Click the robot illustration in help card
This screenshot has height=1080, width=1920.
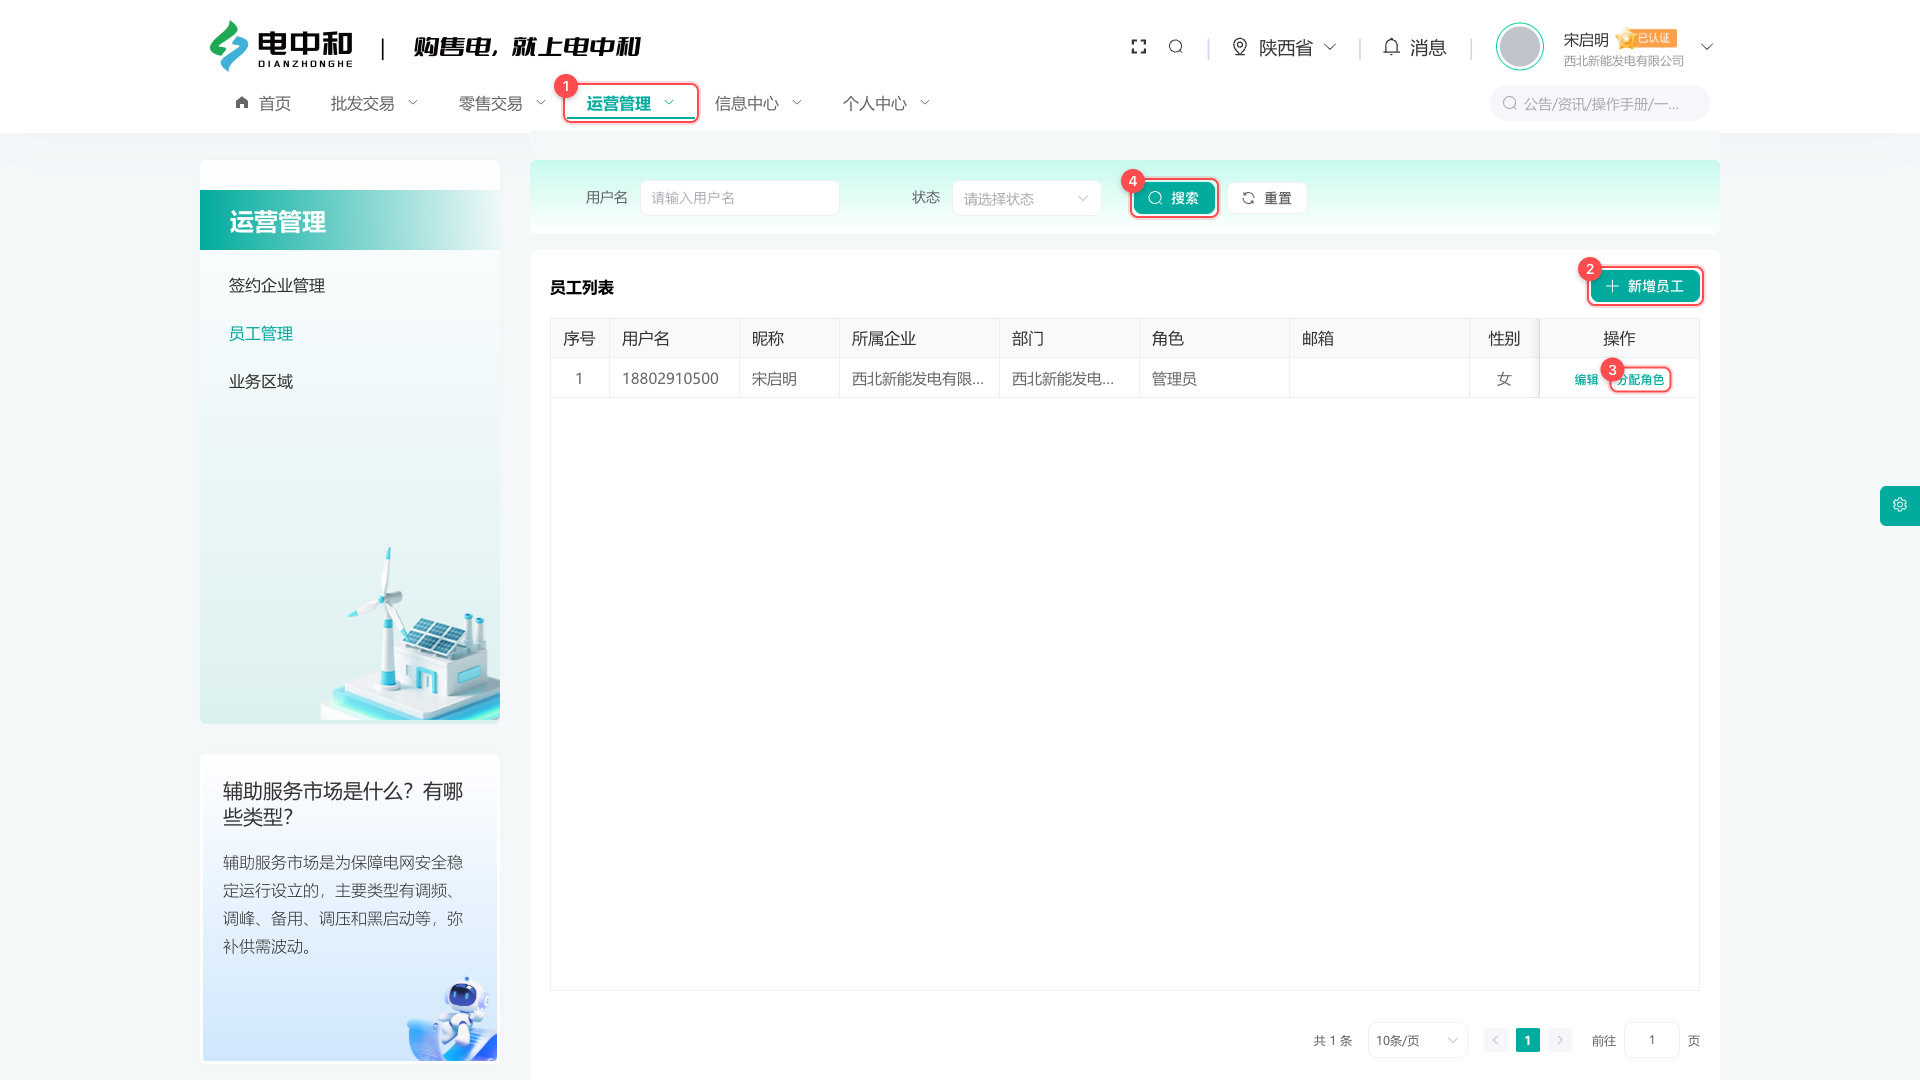(x=453, y=1018)
